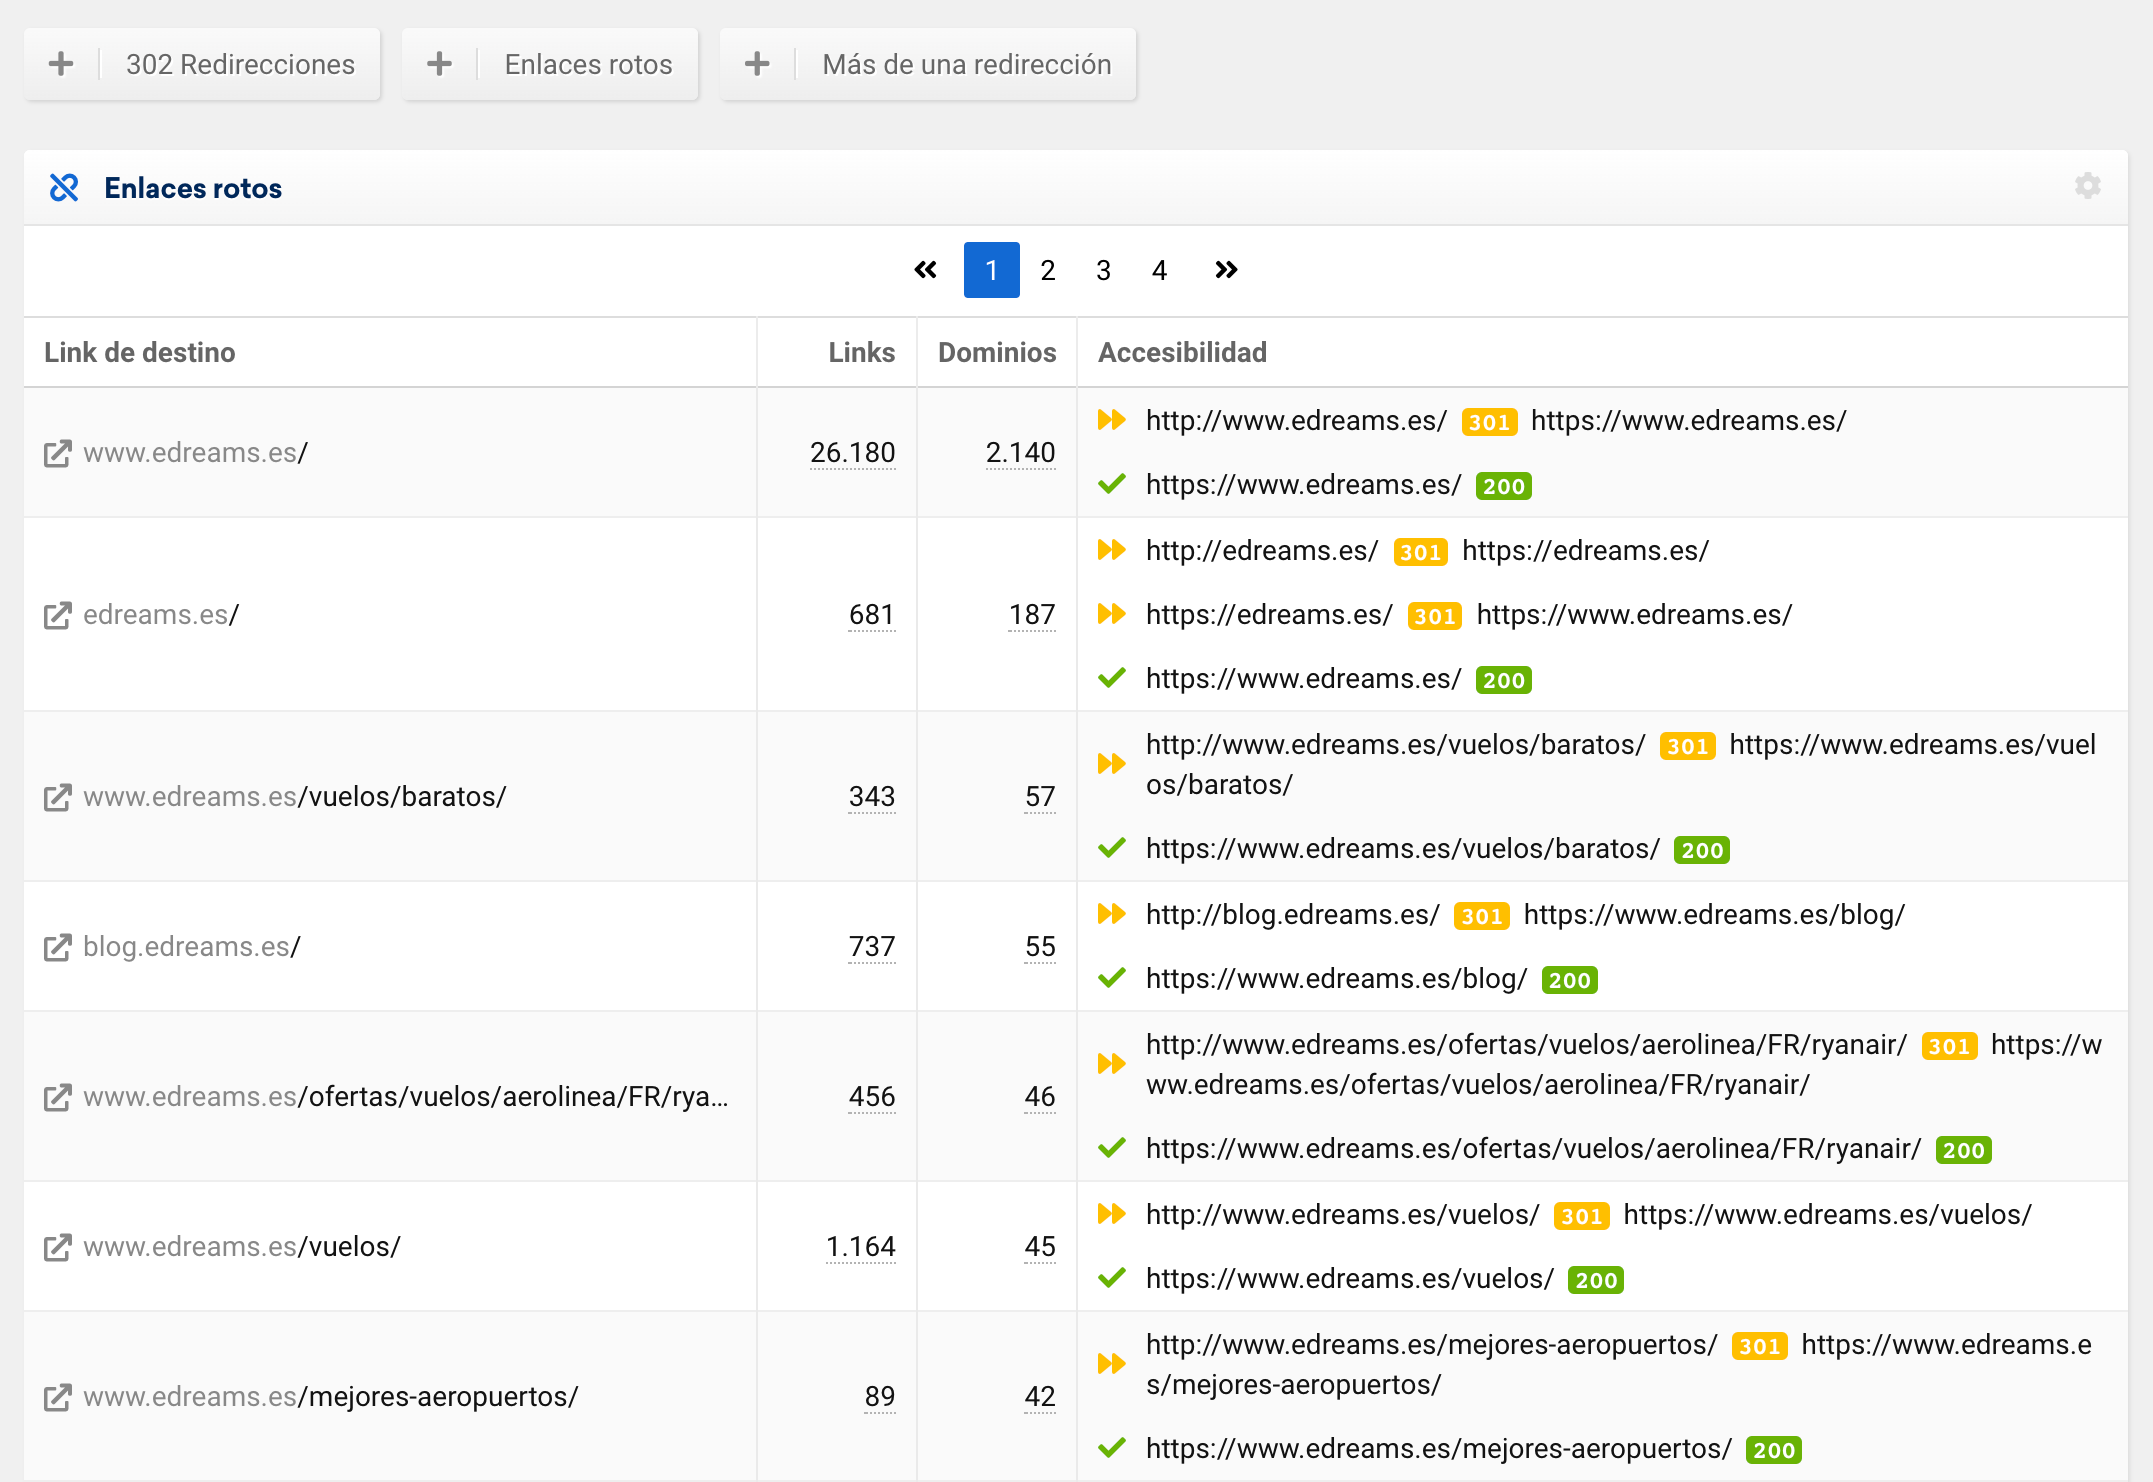Go to the last page with double-right arrow
Viewport: 2153px width, 1482px height.
(x=1226, y=270)
